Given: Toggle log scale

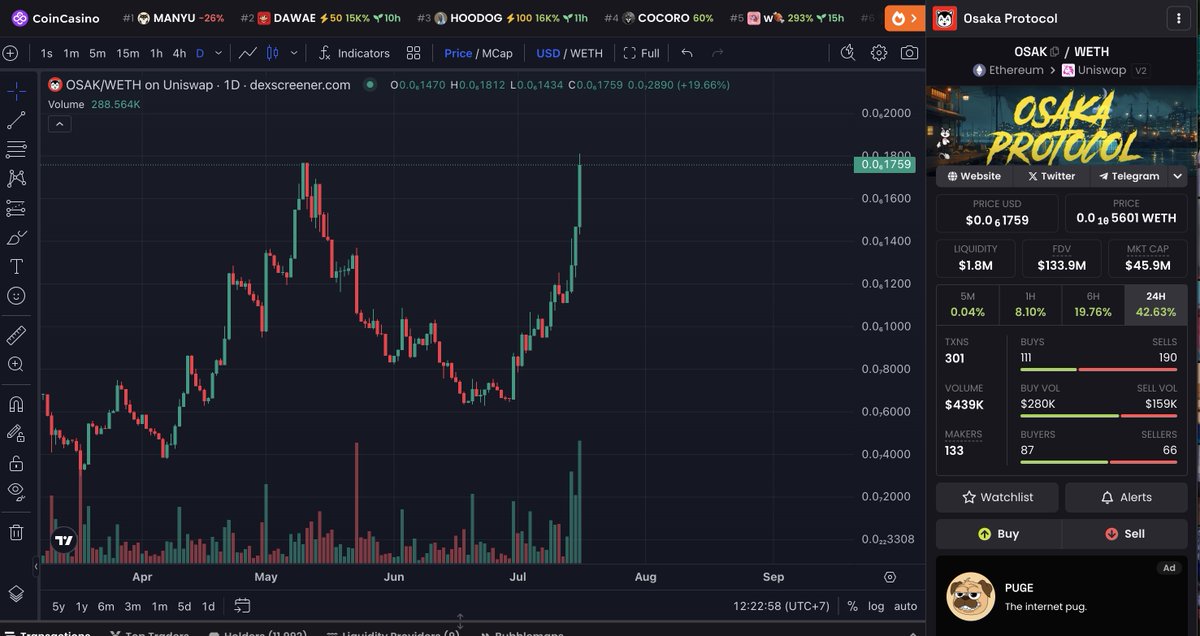Looking at the screenshot, I should 876,606.
